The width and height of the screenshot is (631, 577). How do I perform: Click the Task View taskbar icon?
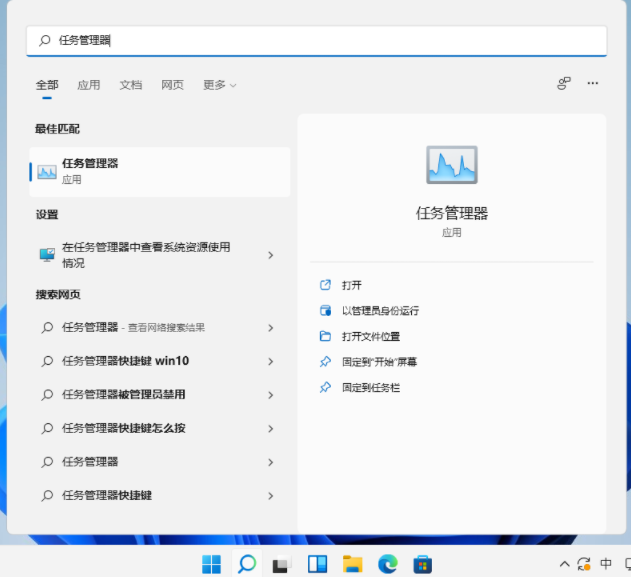tap(282, 563)
